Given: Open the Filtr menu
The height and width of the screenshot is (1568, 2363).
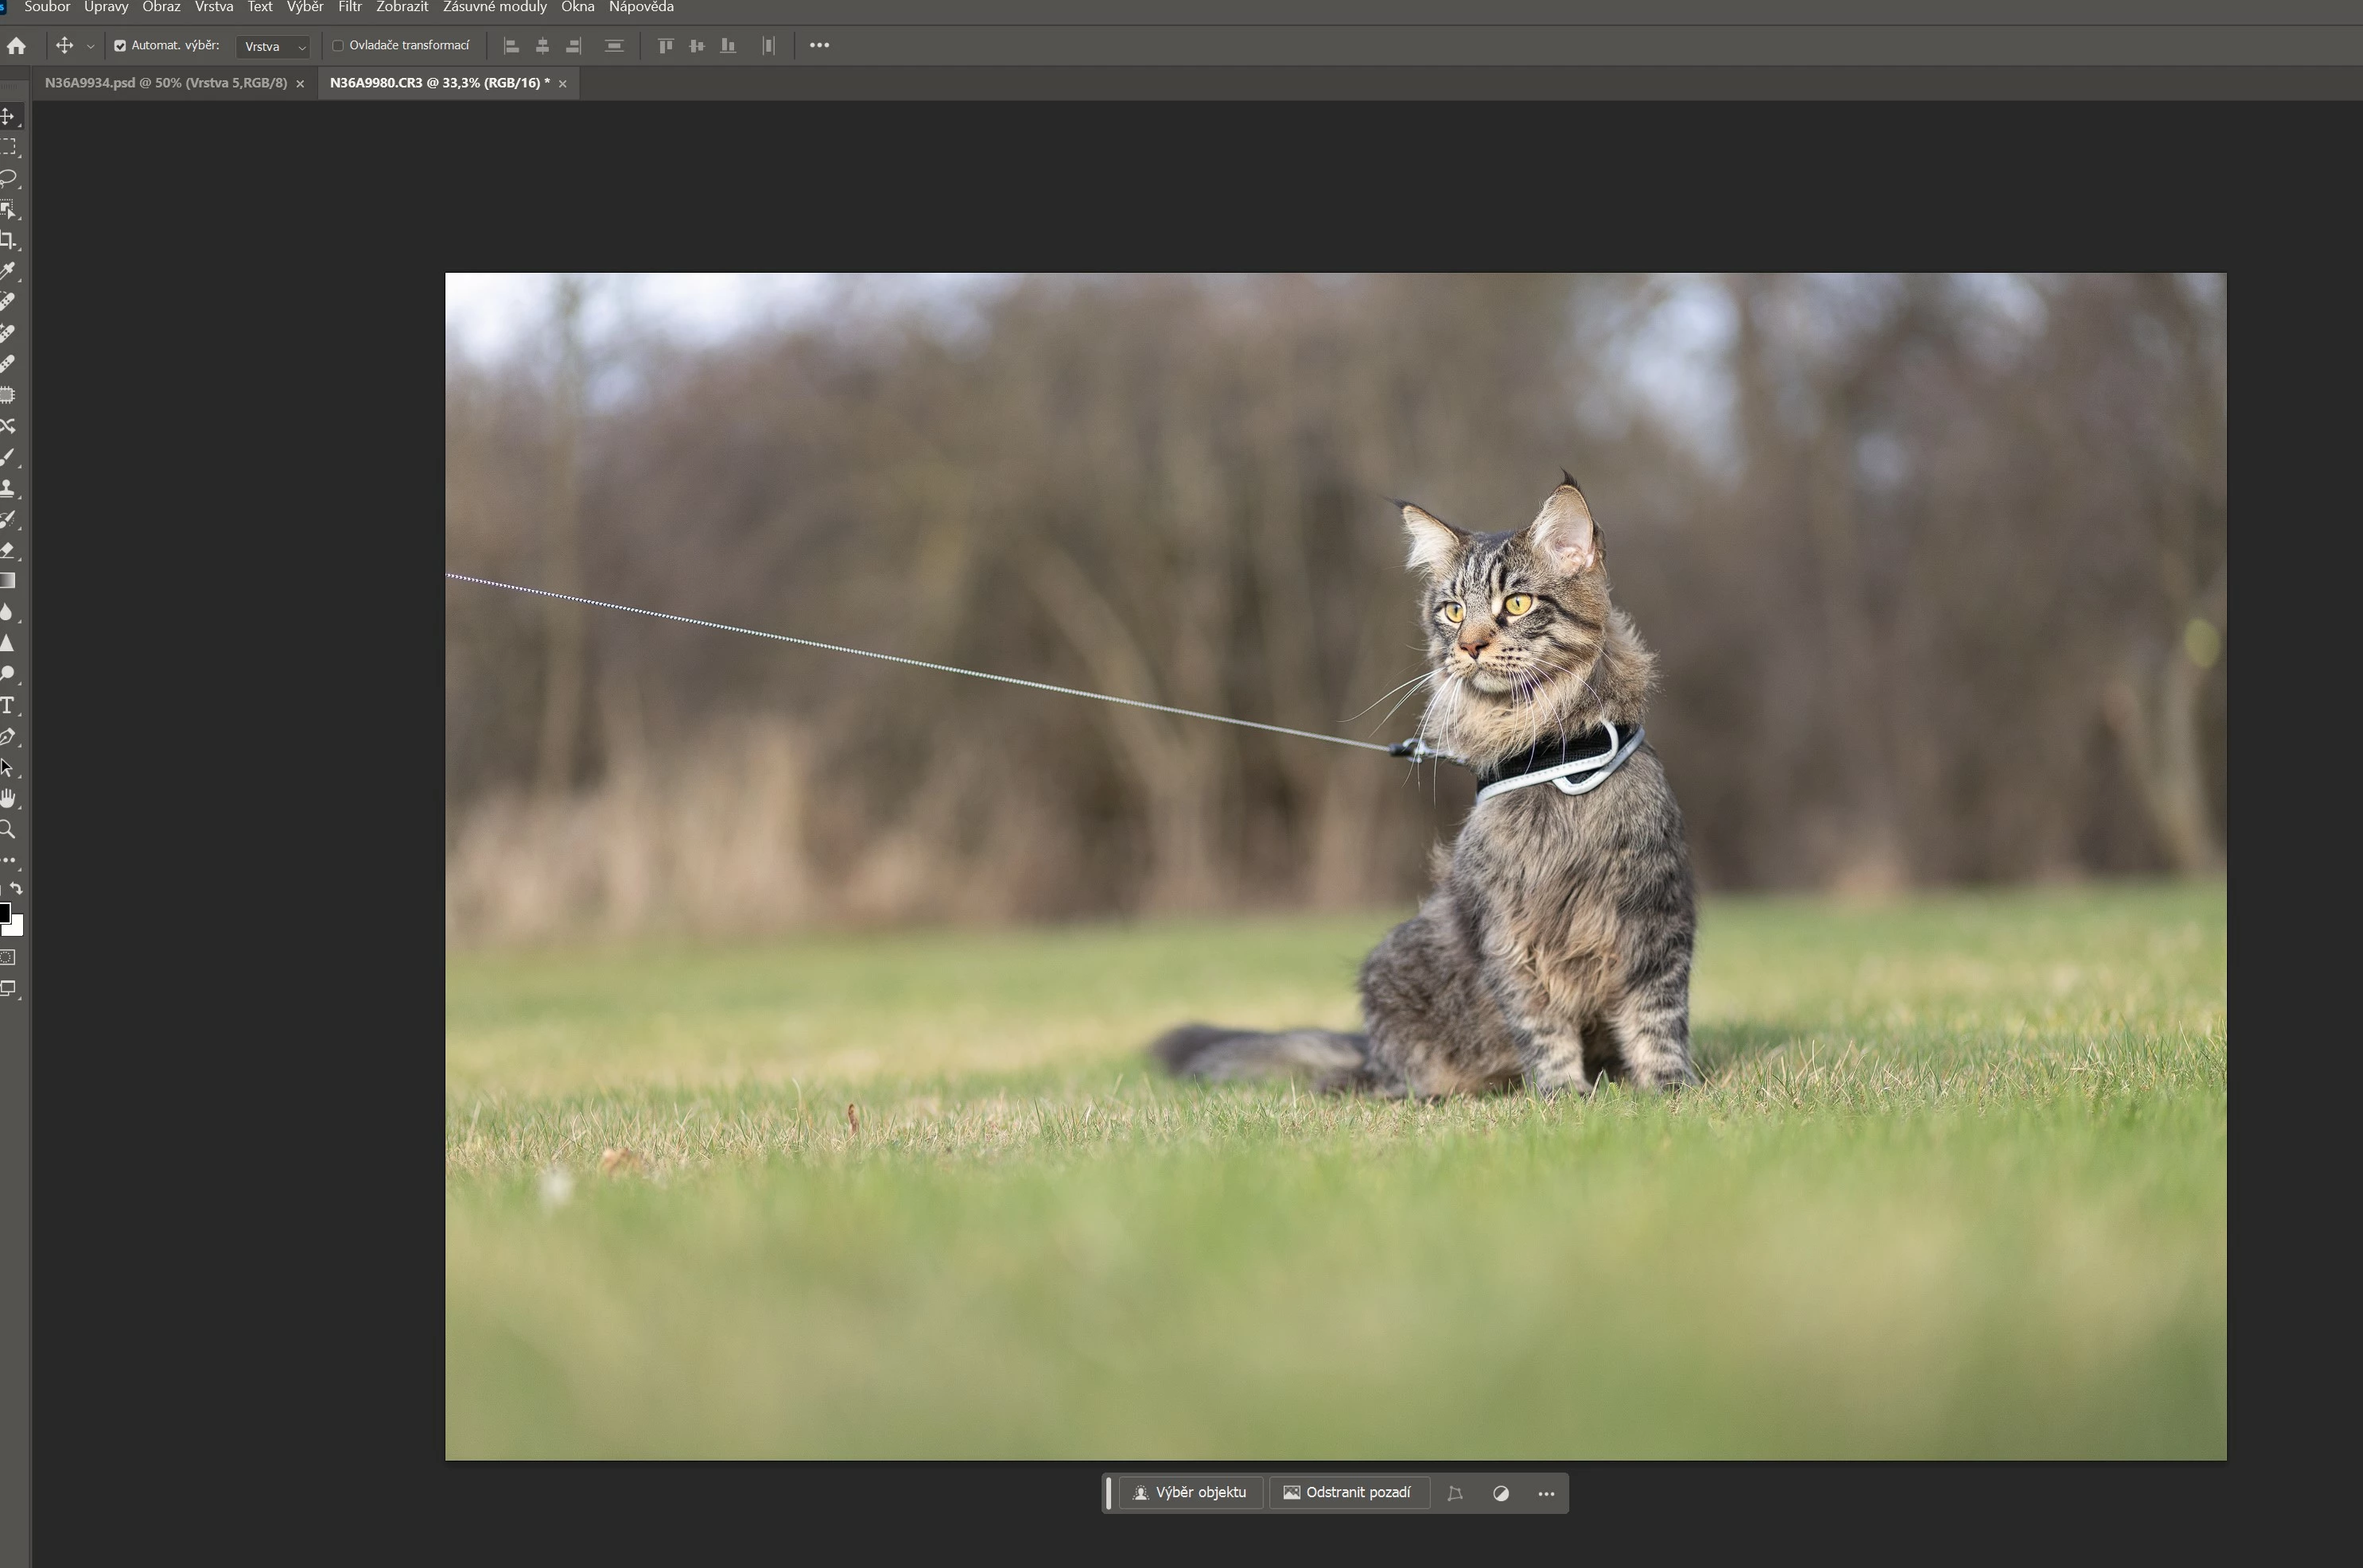Looking at the screenshot, I should coord(349,7).
